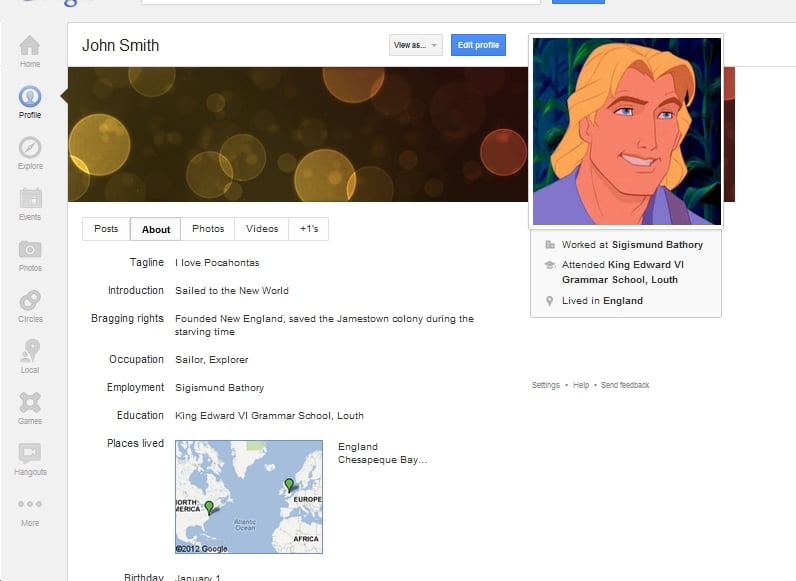Image resolution: width=796 pixels, height=581 pixels.
Task: Open the Circles icon in sidebar
Action: (30, 300)
